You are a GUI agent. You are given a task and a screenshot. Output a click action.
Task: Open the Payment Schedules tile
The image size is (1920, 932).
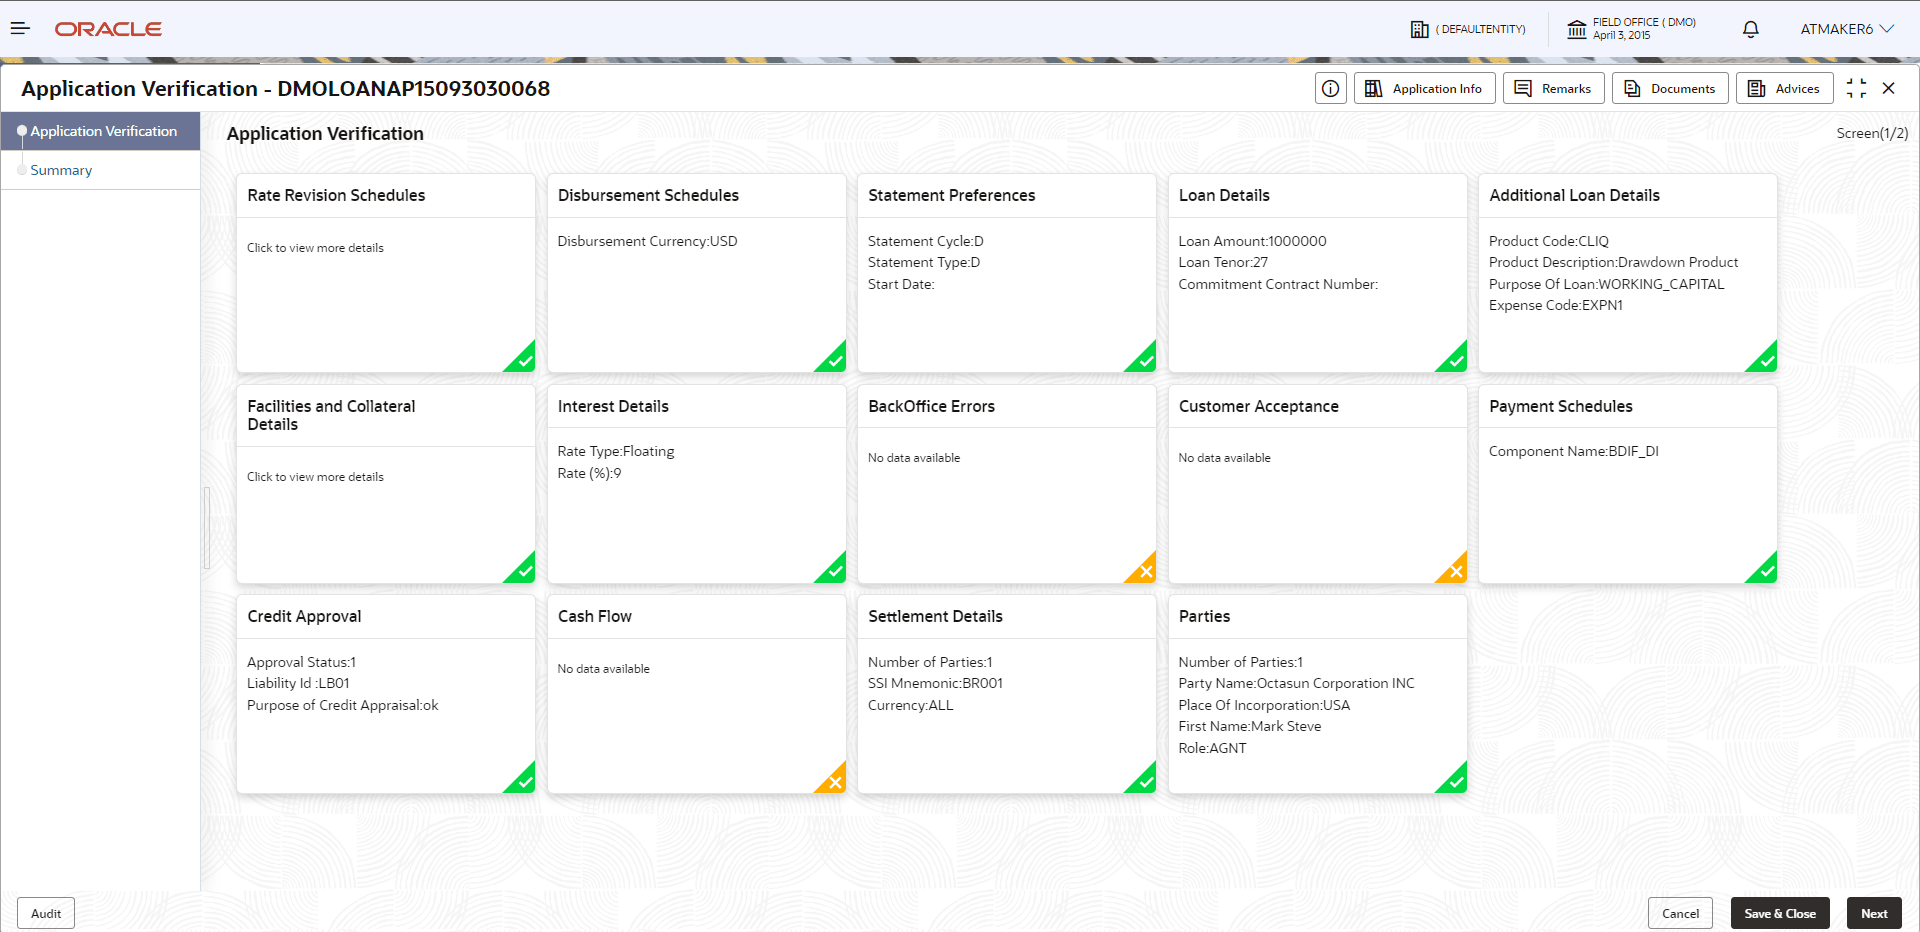[x=1628, y=484]
